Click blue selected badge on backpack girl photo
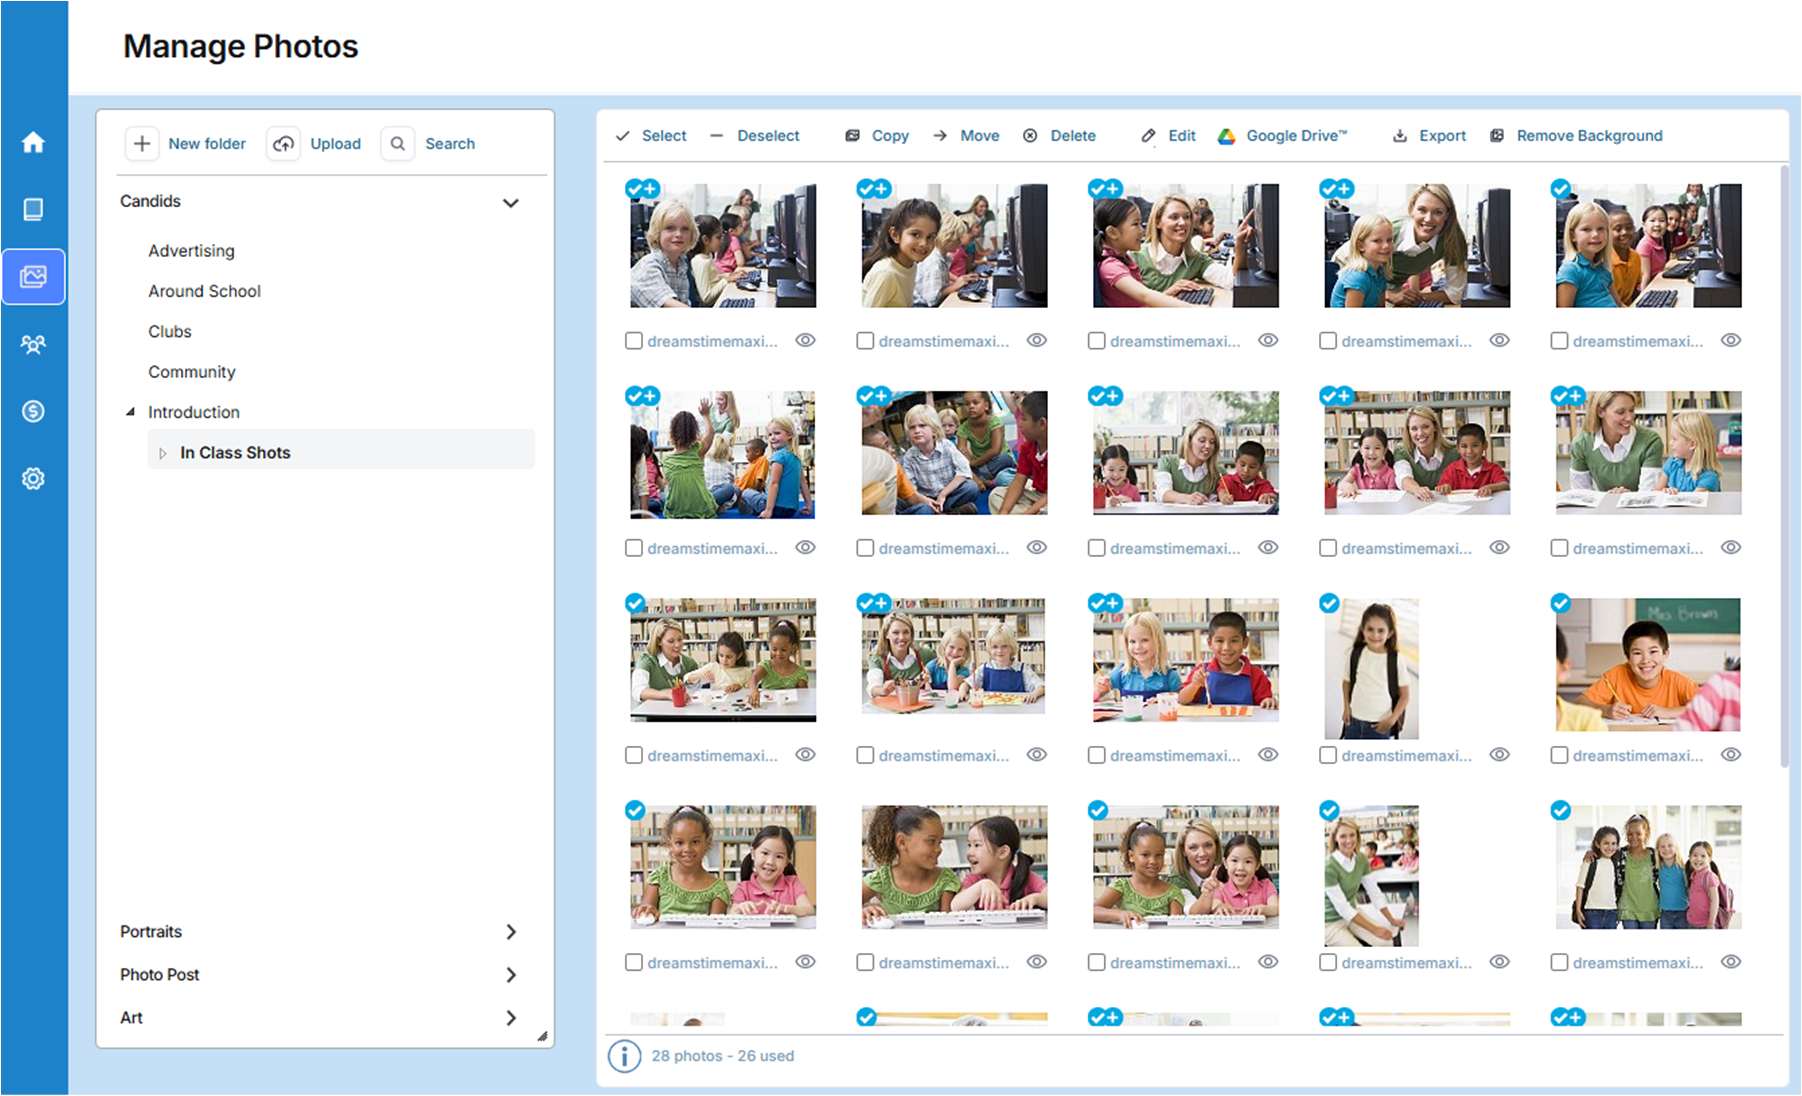Screen dimensions: 1802x1096 [1329, 603]
